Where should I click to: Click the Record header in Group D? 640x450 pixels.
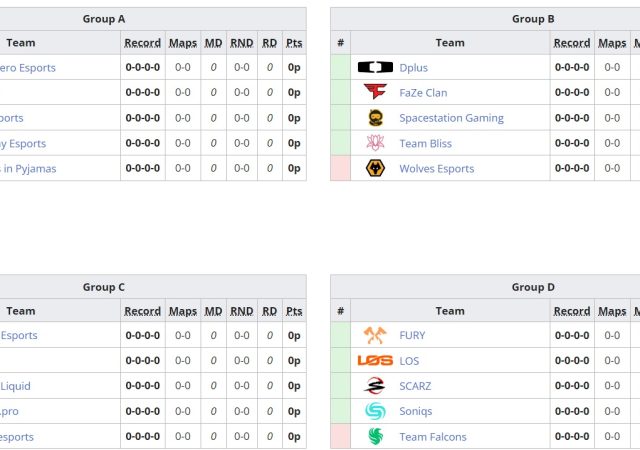pos(572,311)
